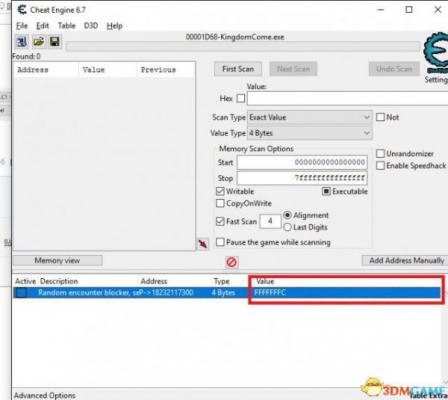Screen dimensions: 448x400
Task: Click the red arrow add-to-list icon
Action: point(203,244)
